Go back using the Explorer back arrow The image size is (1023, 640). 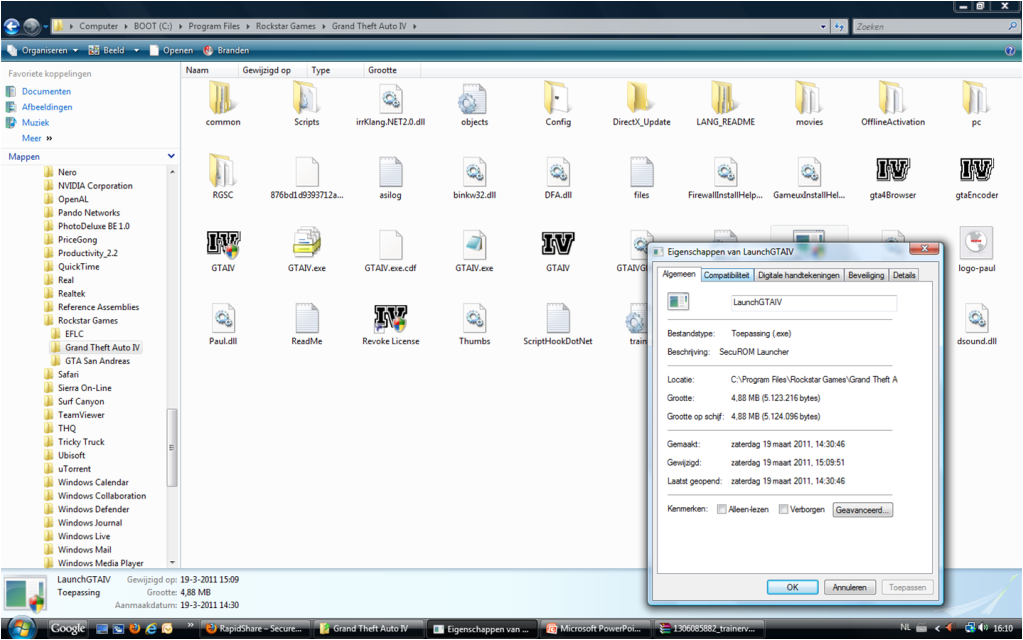tap(12, 26)
